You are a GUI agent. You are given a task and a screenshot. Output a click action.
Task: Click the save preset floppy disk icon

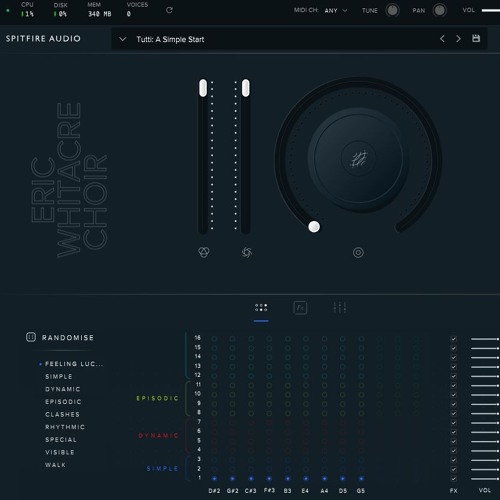[476, 38]
